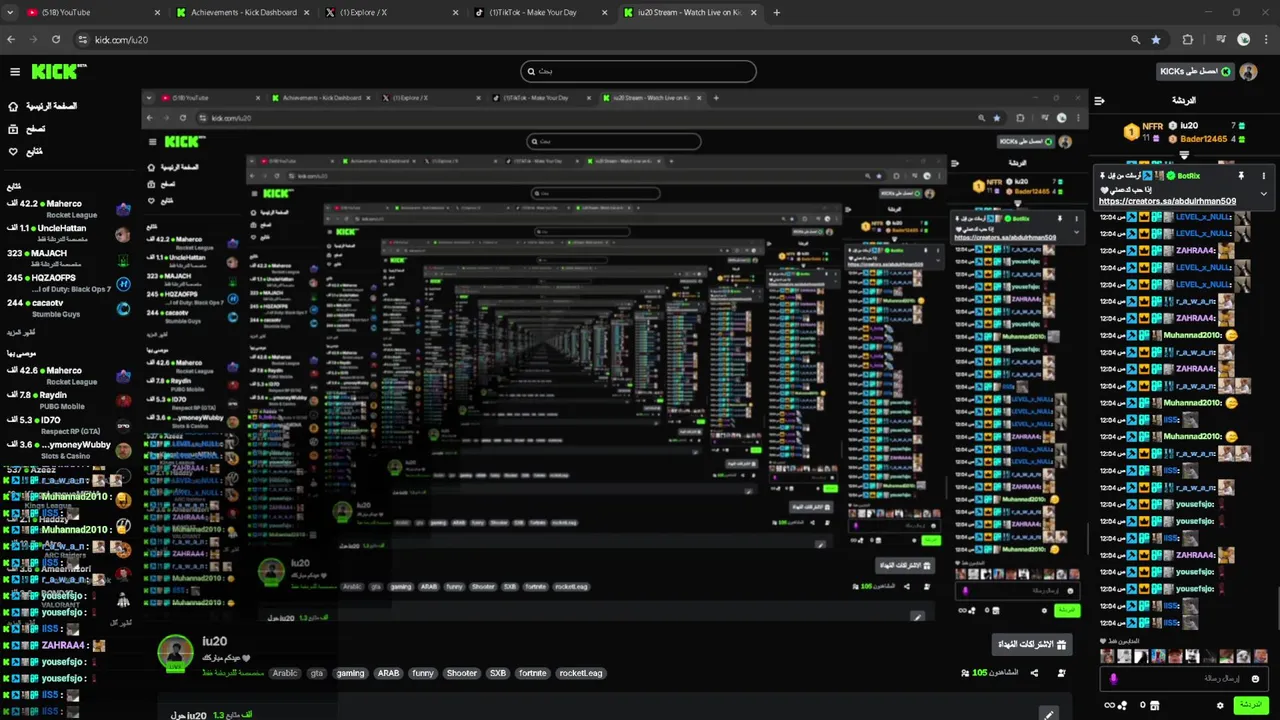1280x720 pixels.
Task: Open chat settings gear icon
Action: tap(1220, 706)
